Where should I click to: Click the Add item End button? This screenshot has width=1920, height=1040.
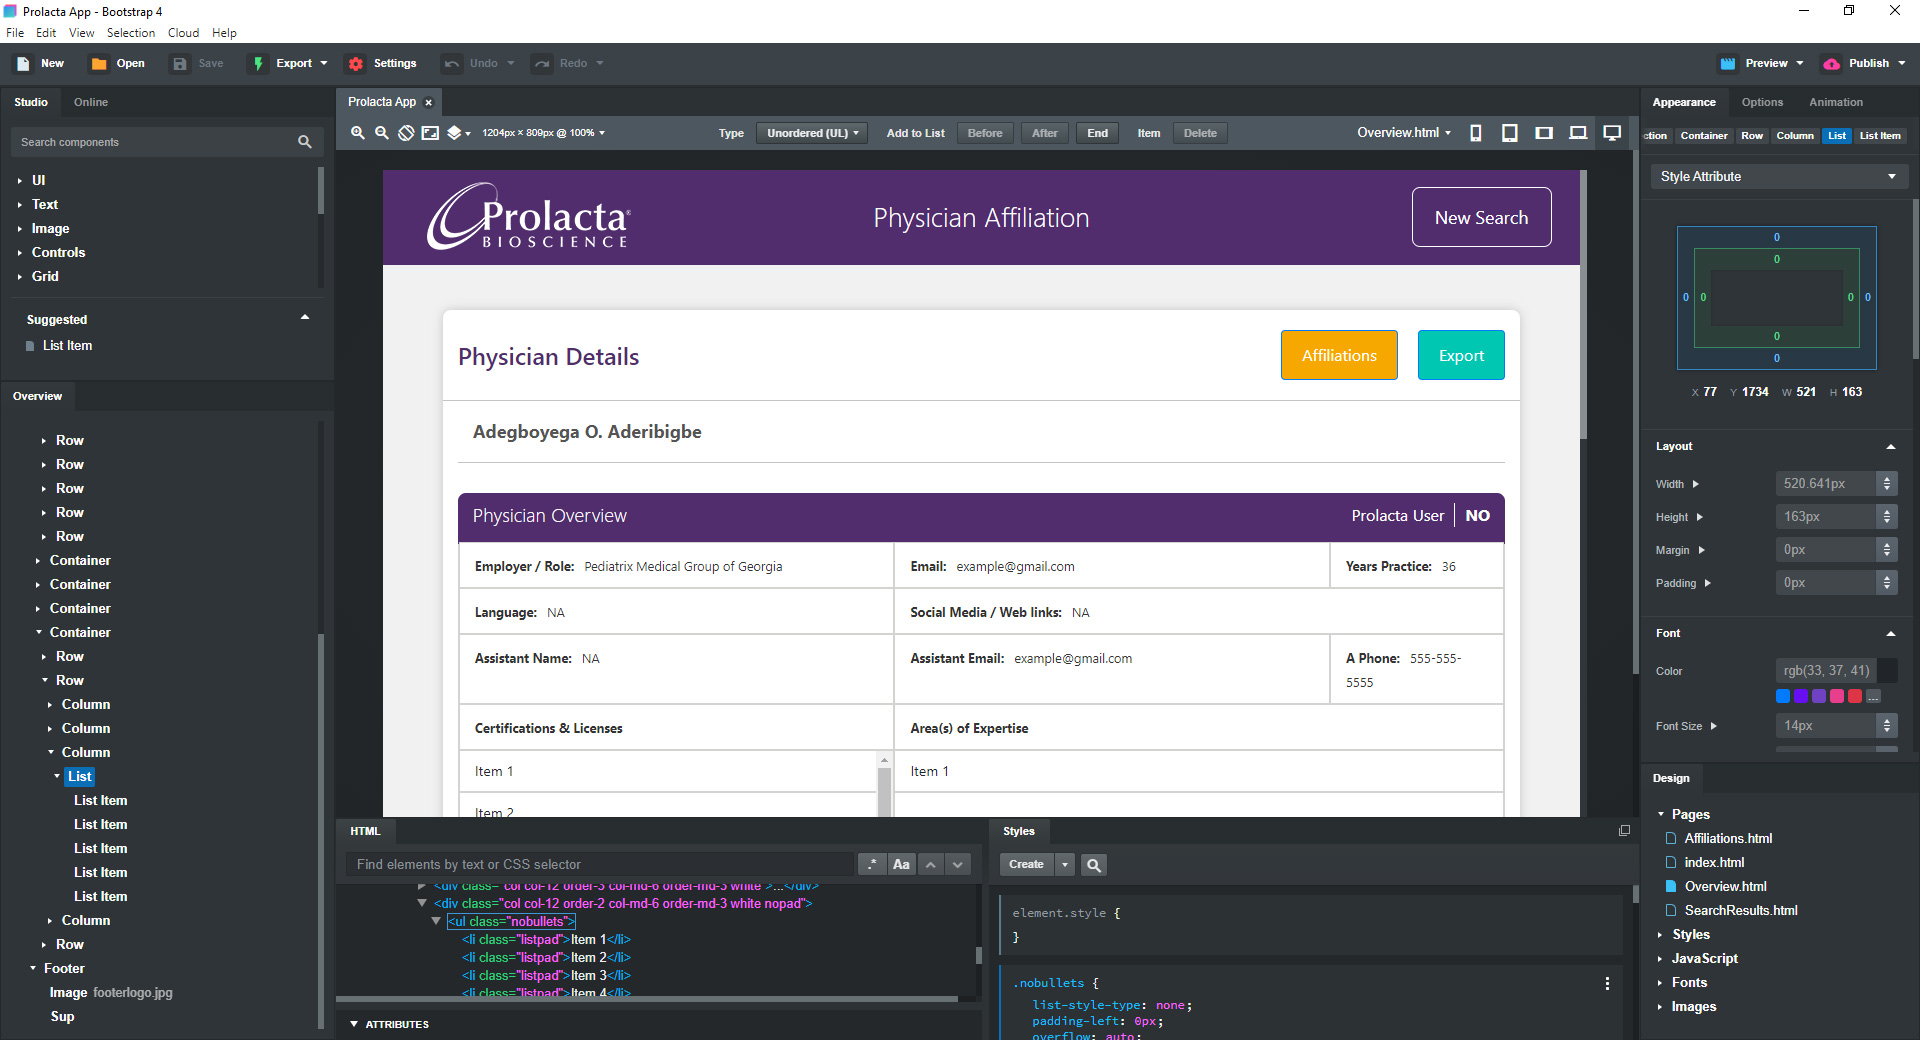point(1098,133)
